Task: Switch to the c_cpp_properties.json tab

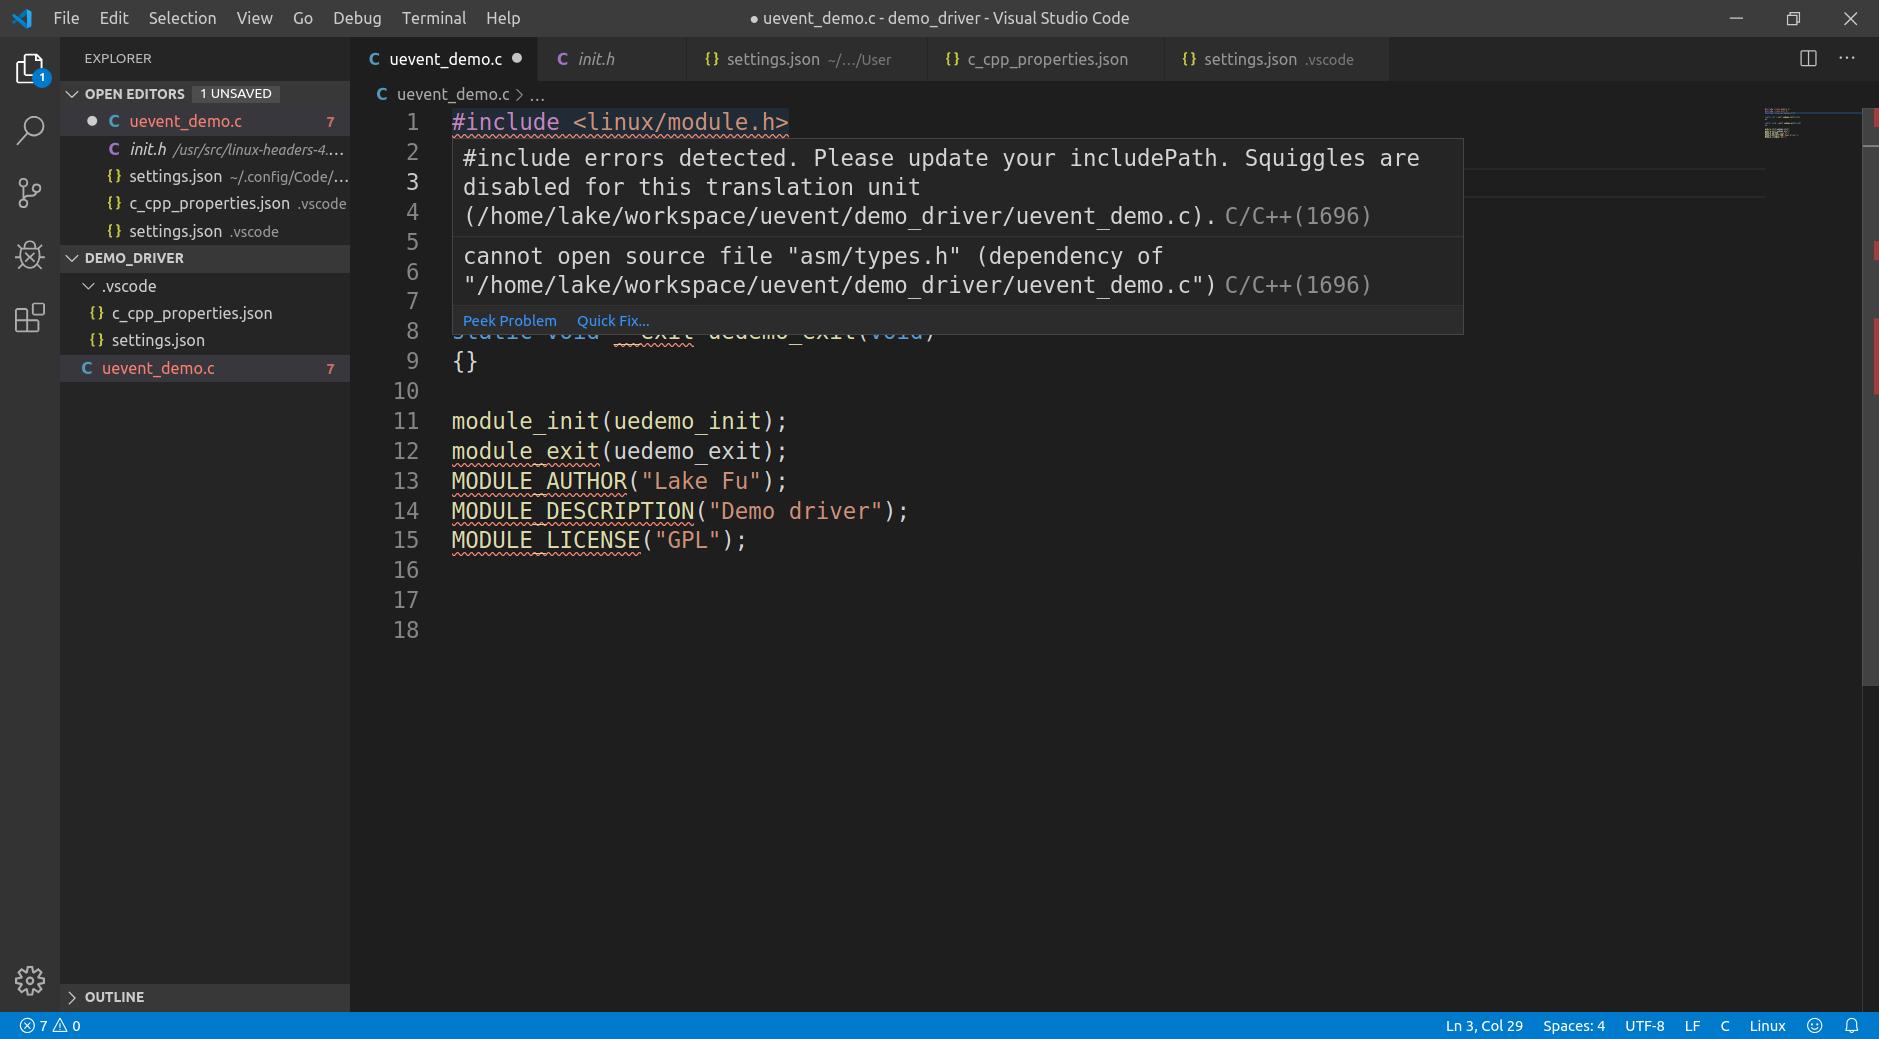Action: tap(1047, 59)
